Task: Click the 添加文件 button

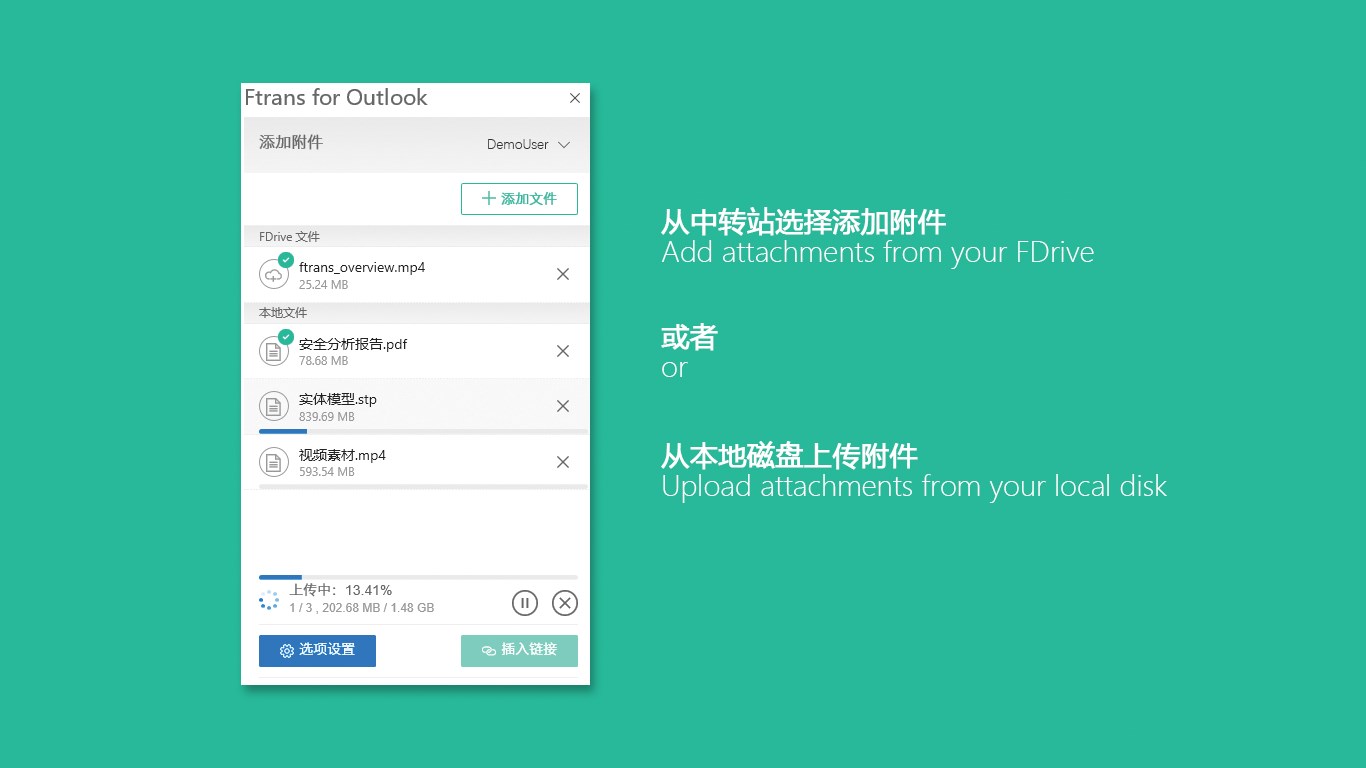Action: coord(519,199)
